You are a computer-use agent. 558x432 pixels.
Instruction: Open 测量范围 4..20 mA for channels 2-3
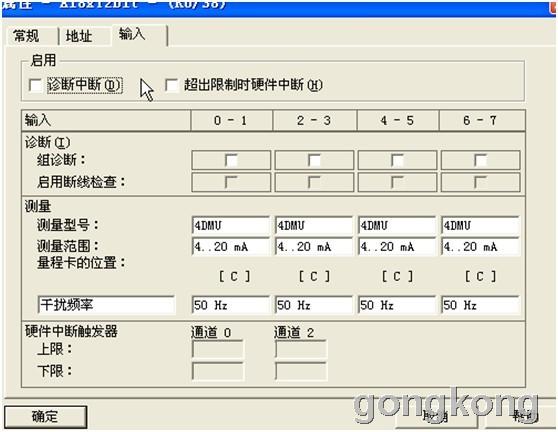point(314,247)
